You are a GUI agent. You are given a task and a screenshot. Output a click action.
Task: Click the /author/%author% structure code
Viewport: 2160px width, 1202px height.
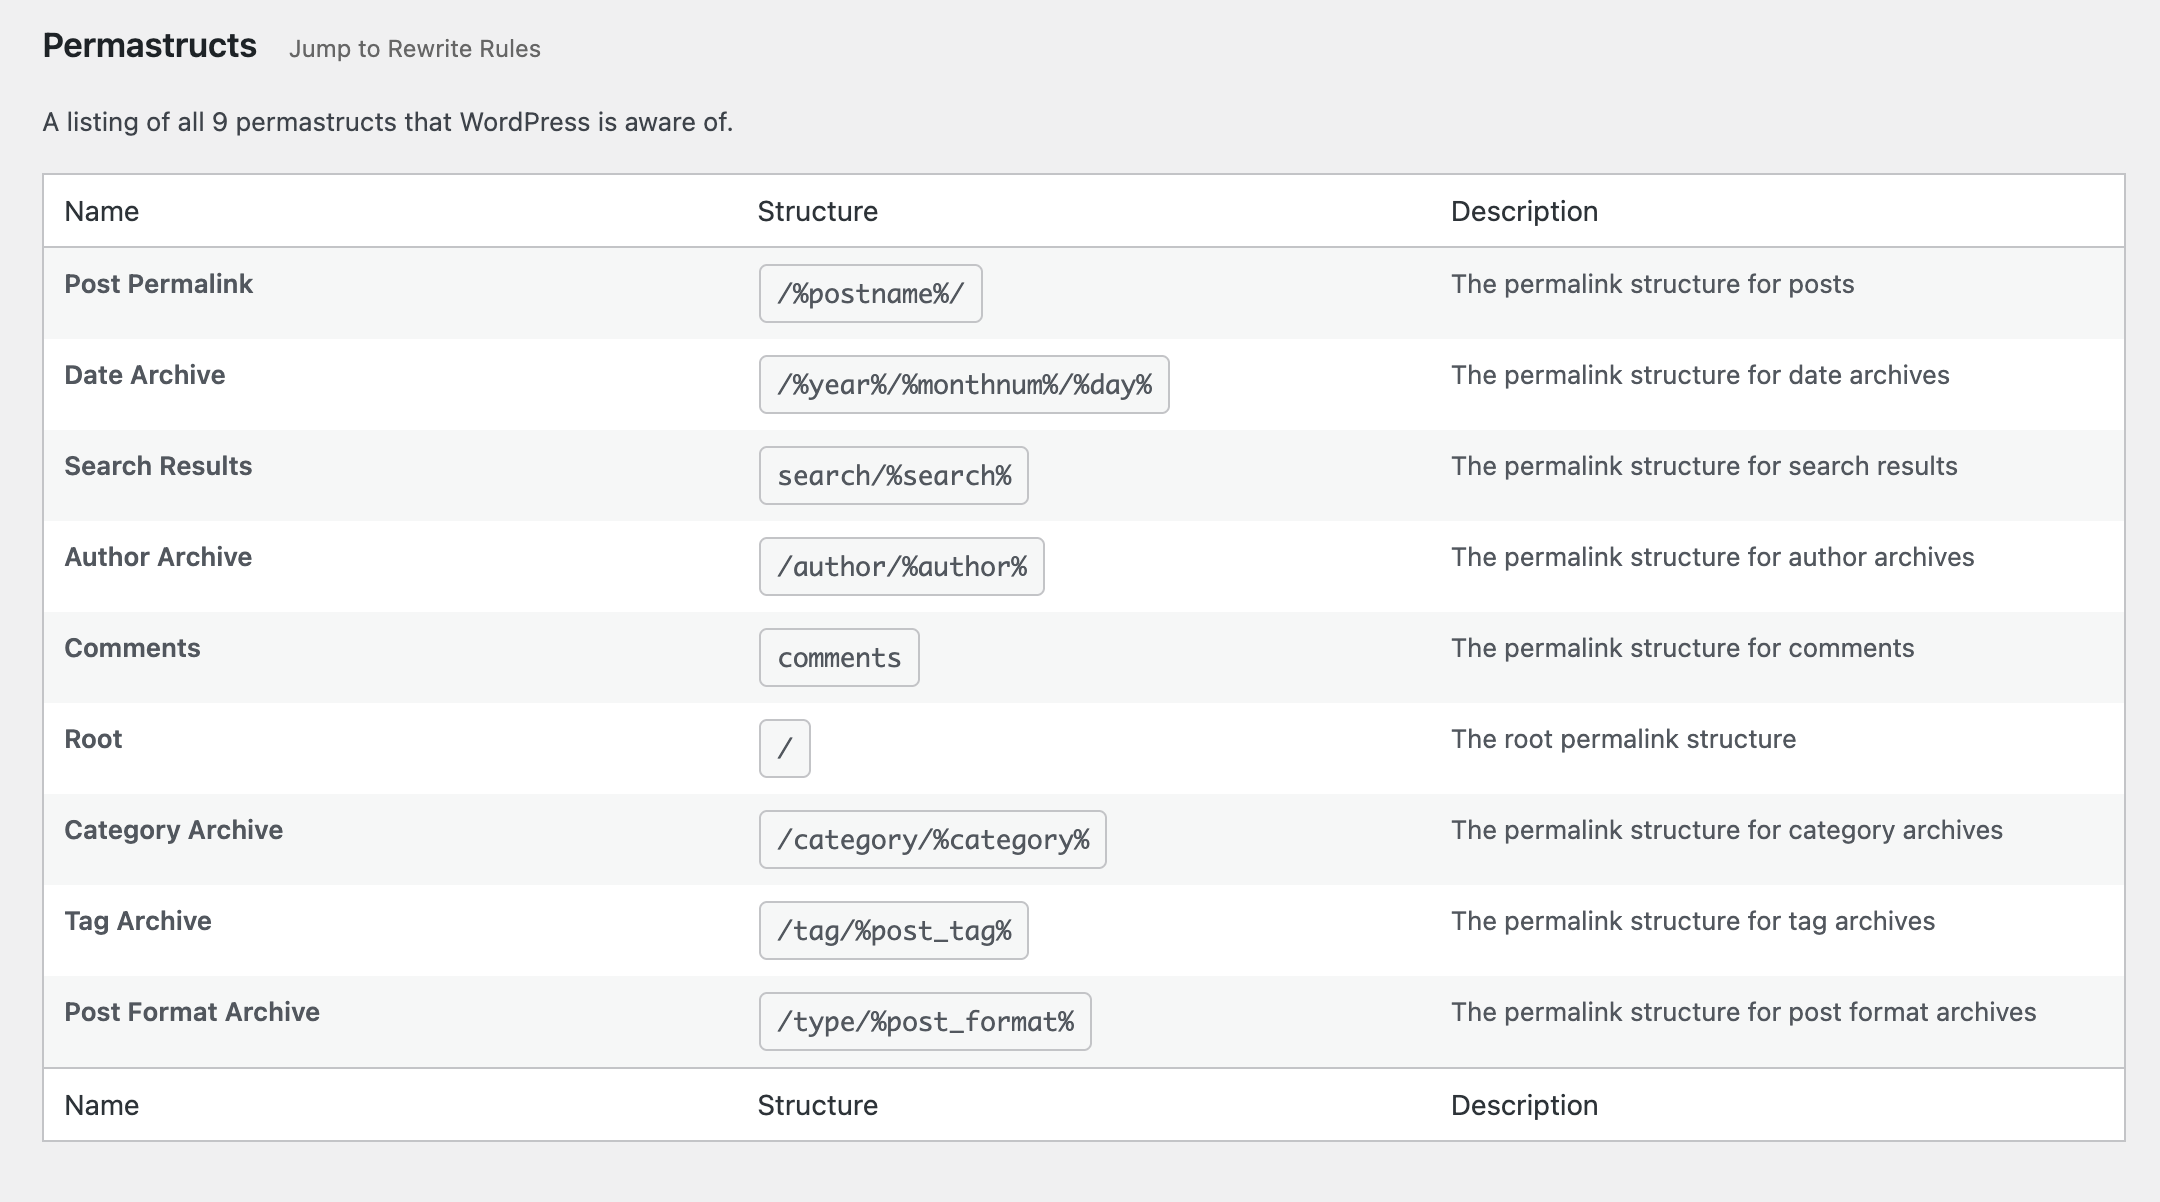[x=901, y=567]
